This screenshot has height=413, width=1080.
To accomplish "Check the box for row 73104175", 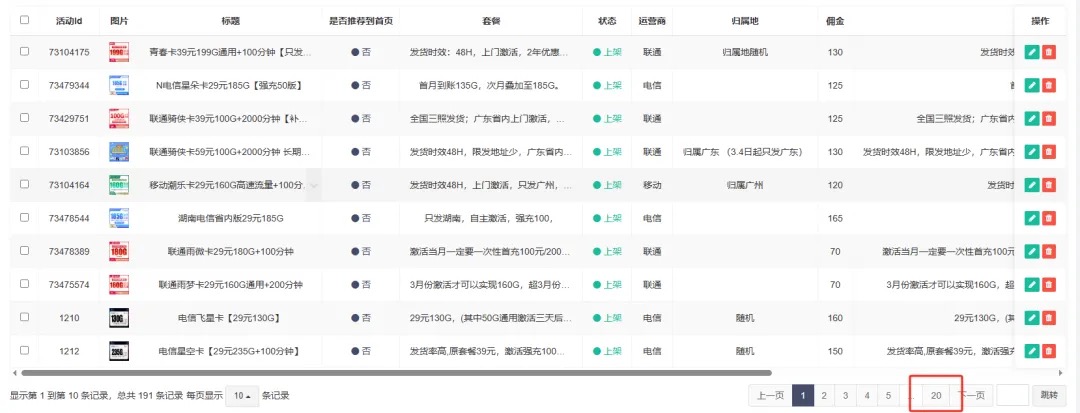I will (x=25, y=51).
